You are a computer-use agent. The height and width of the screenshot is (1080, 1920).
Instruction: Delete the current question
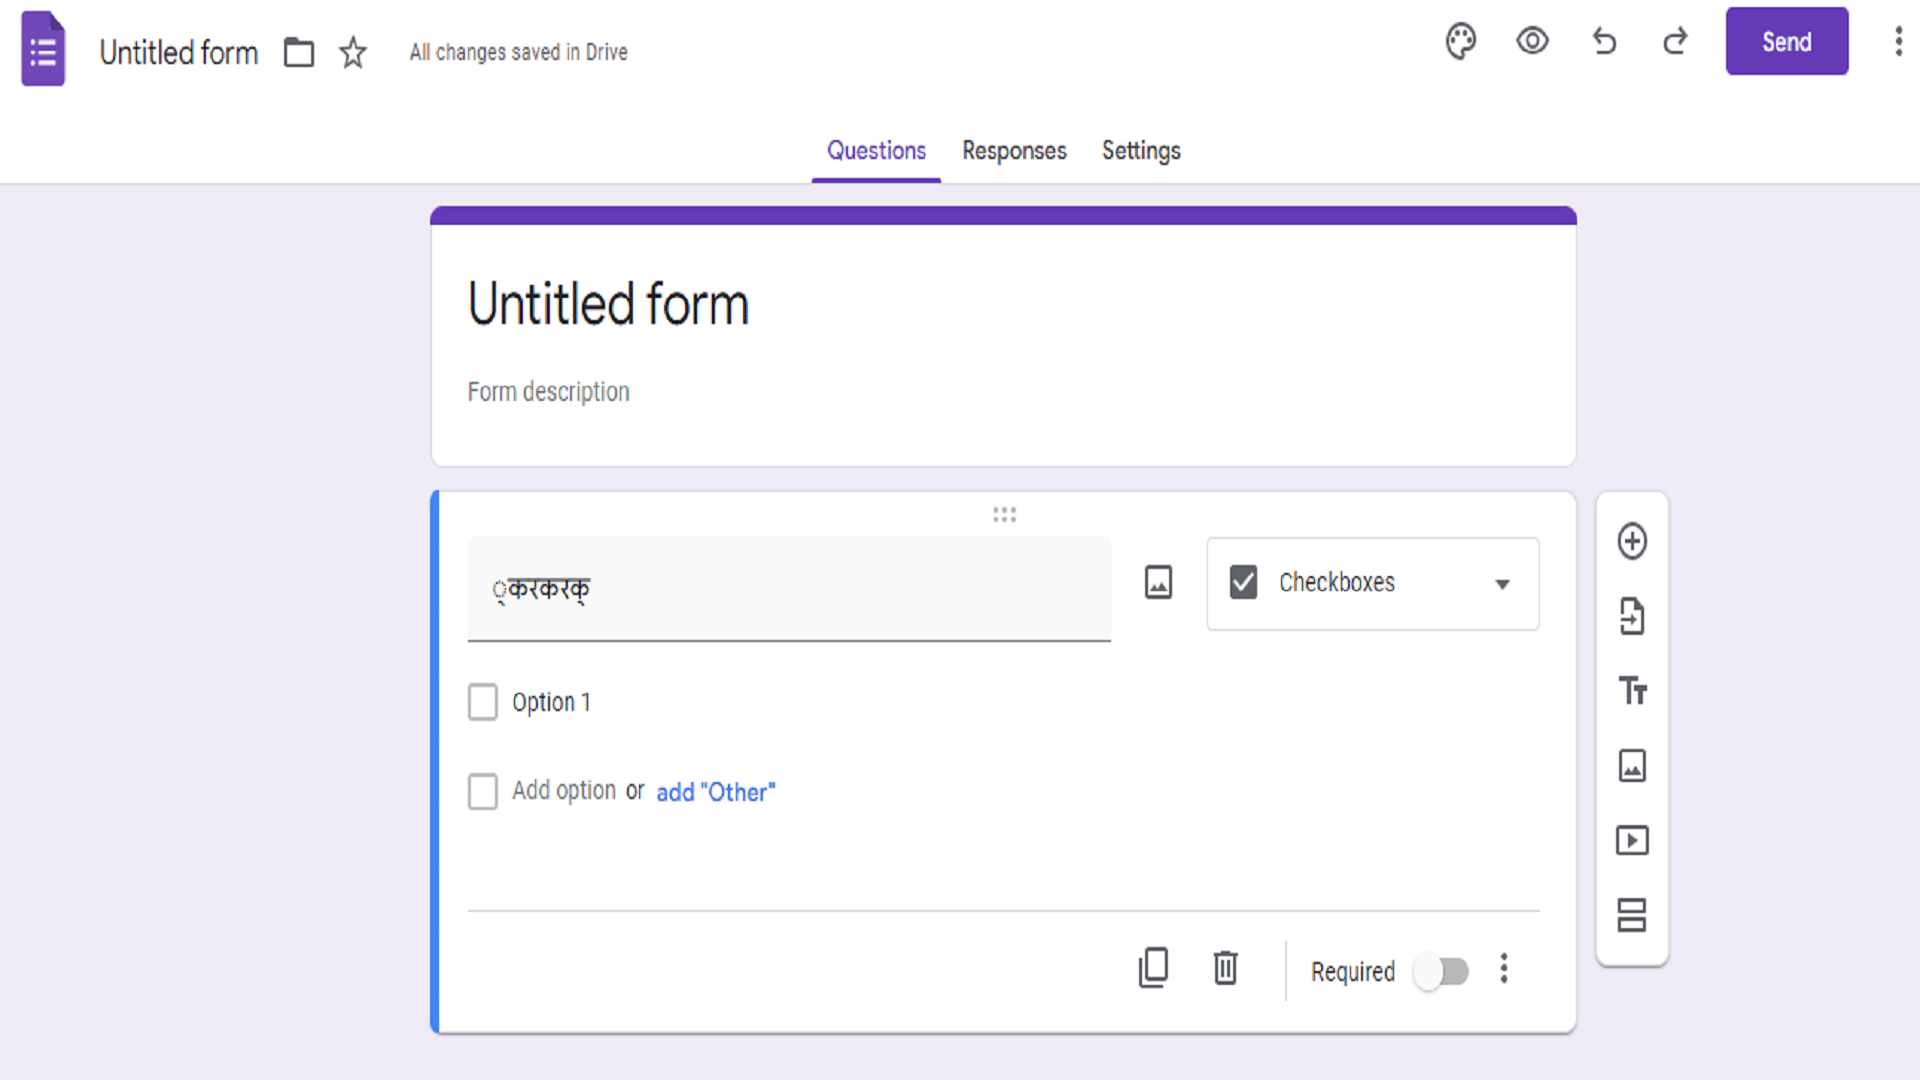click(1225, 968)
